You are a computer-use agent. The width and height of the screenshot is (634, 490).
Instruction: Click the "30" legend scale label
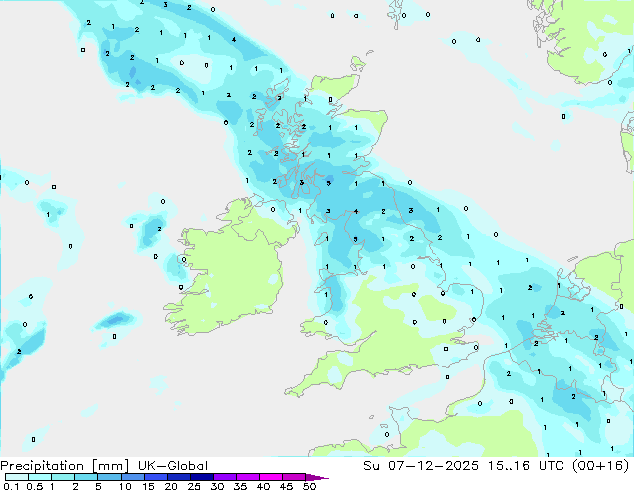(x=217, y=486)
